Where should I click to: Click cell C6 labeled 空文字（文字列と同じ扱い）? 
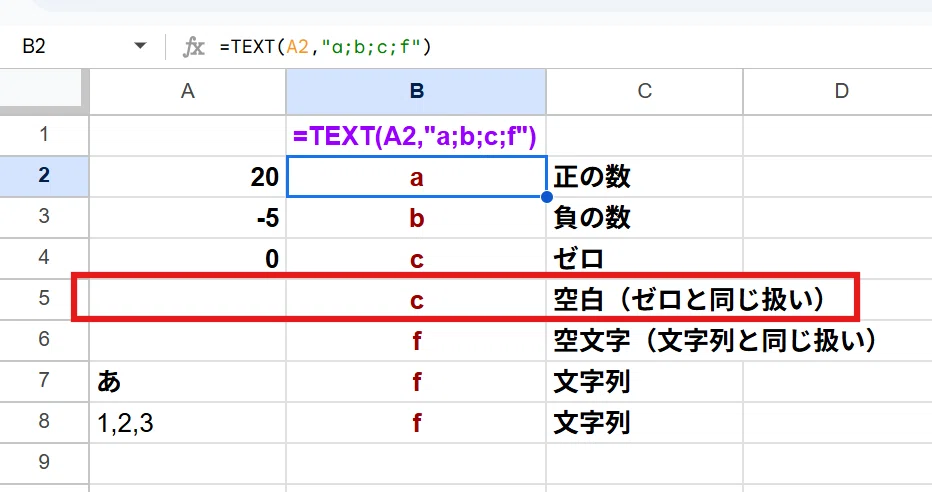click(644, 340)
